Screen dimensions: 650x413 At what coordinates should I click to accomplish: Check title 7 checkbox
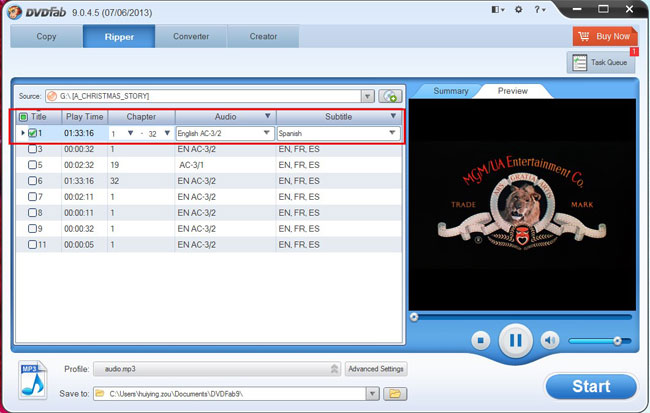[32, 197]
